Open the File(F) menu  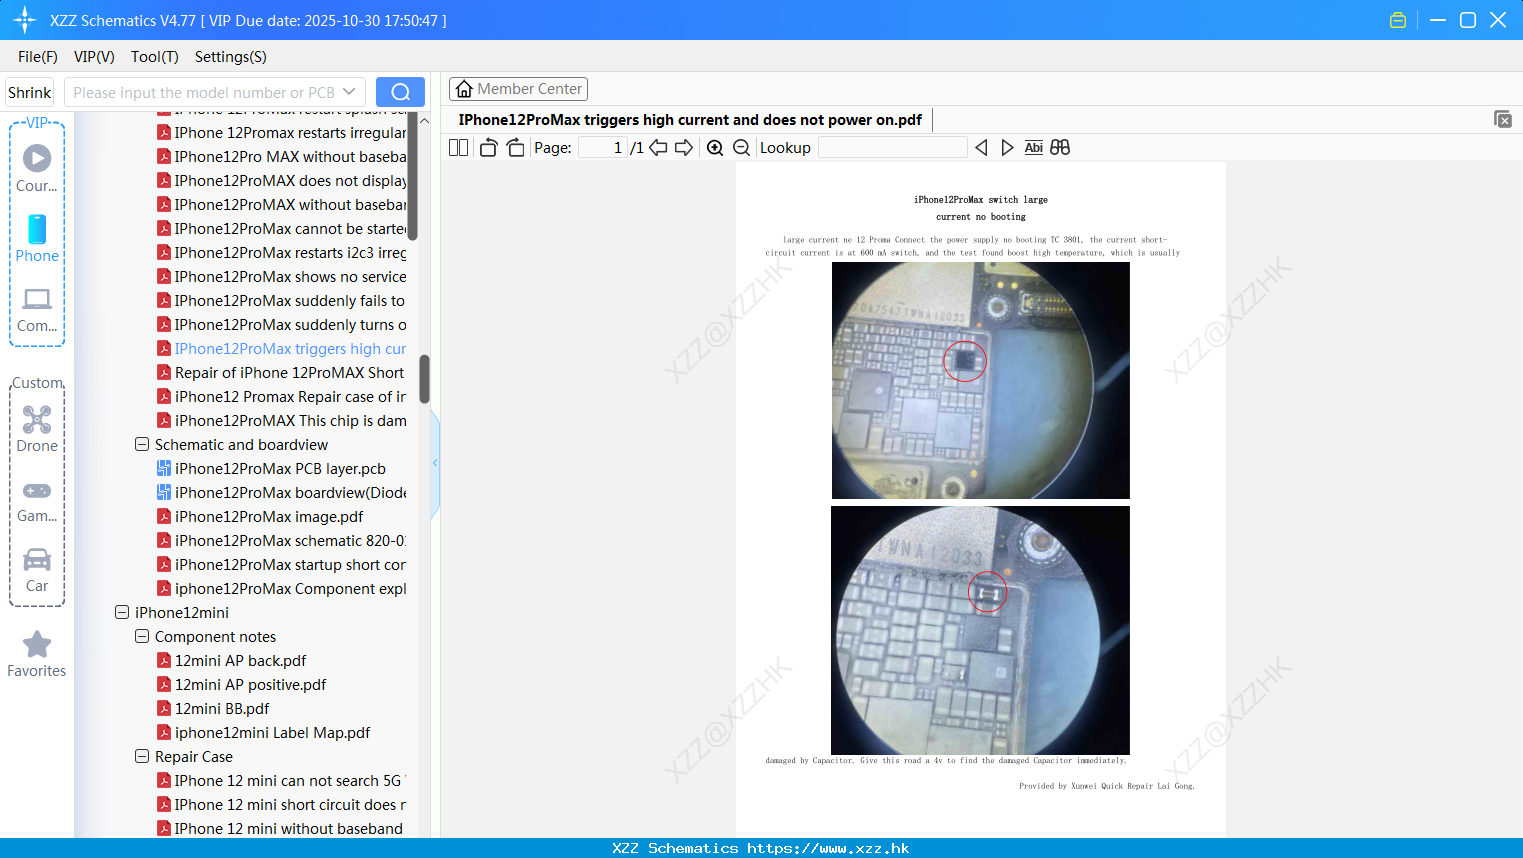click(x=38, y=57)
